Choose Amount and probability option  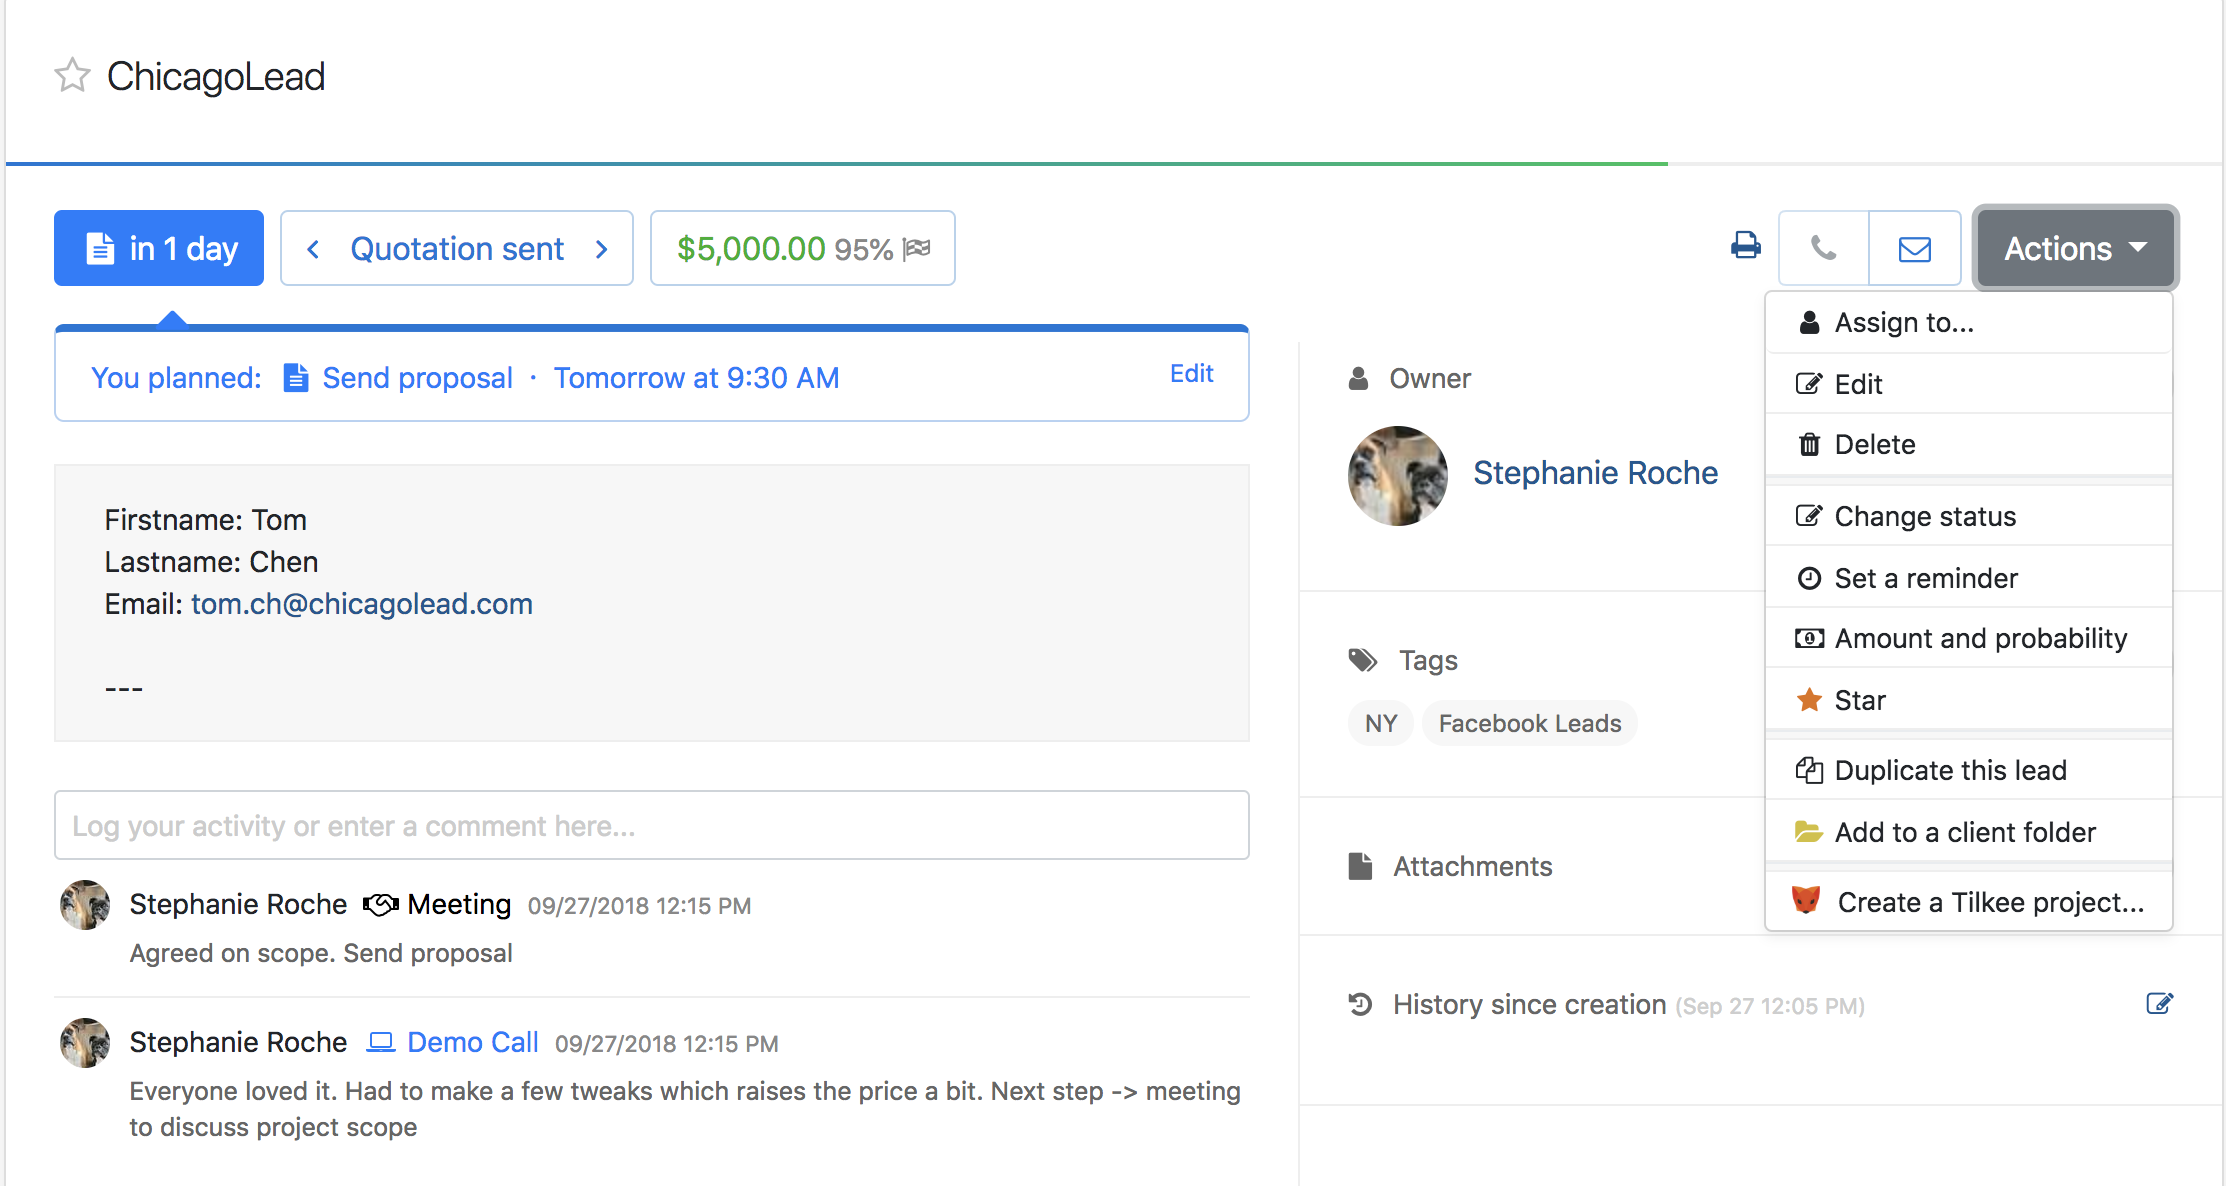click(x=1980, y=639)
